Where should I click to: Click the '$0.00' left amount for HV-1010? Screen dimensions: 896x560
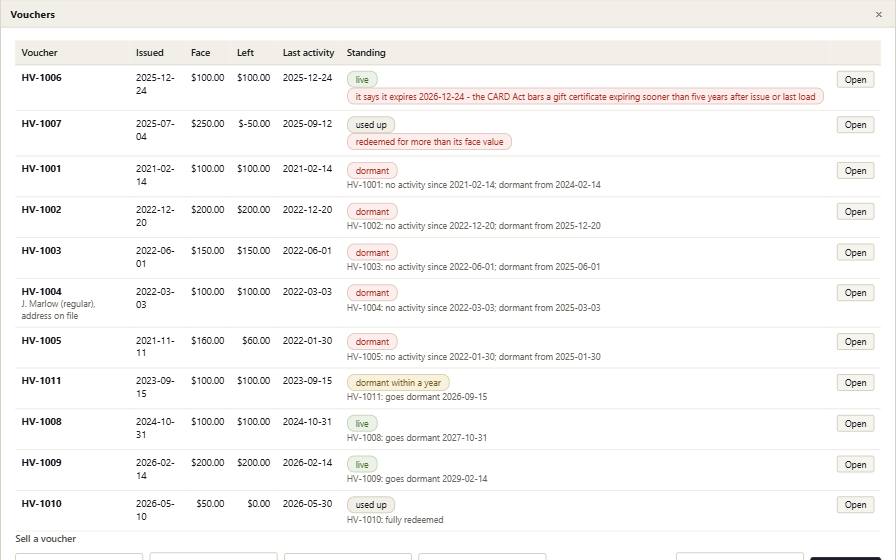[x=259, y=503]
